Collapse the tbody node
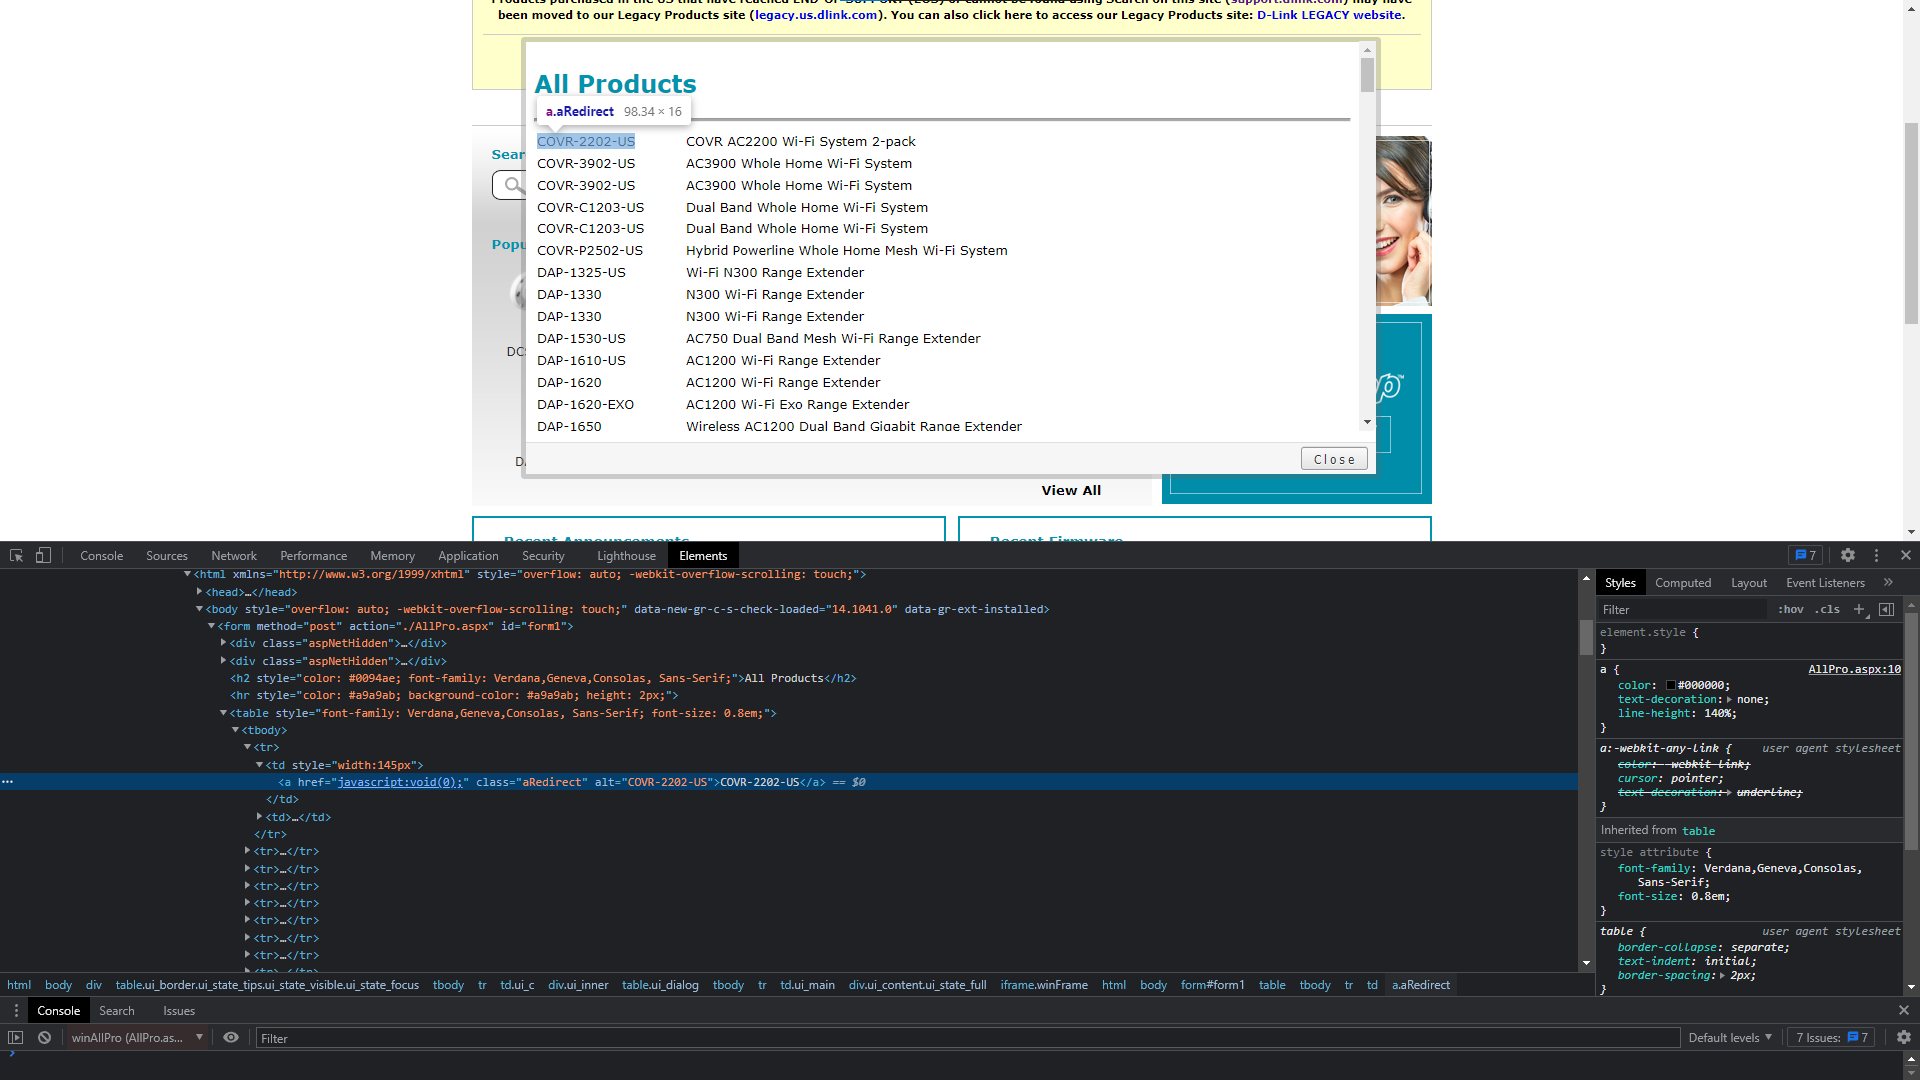 pyautogui.click(x=235, y=731)
